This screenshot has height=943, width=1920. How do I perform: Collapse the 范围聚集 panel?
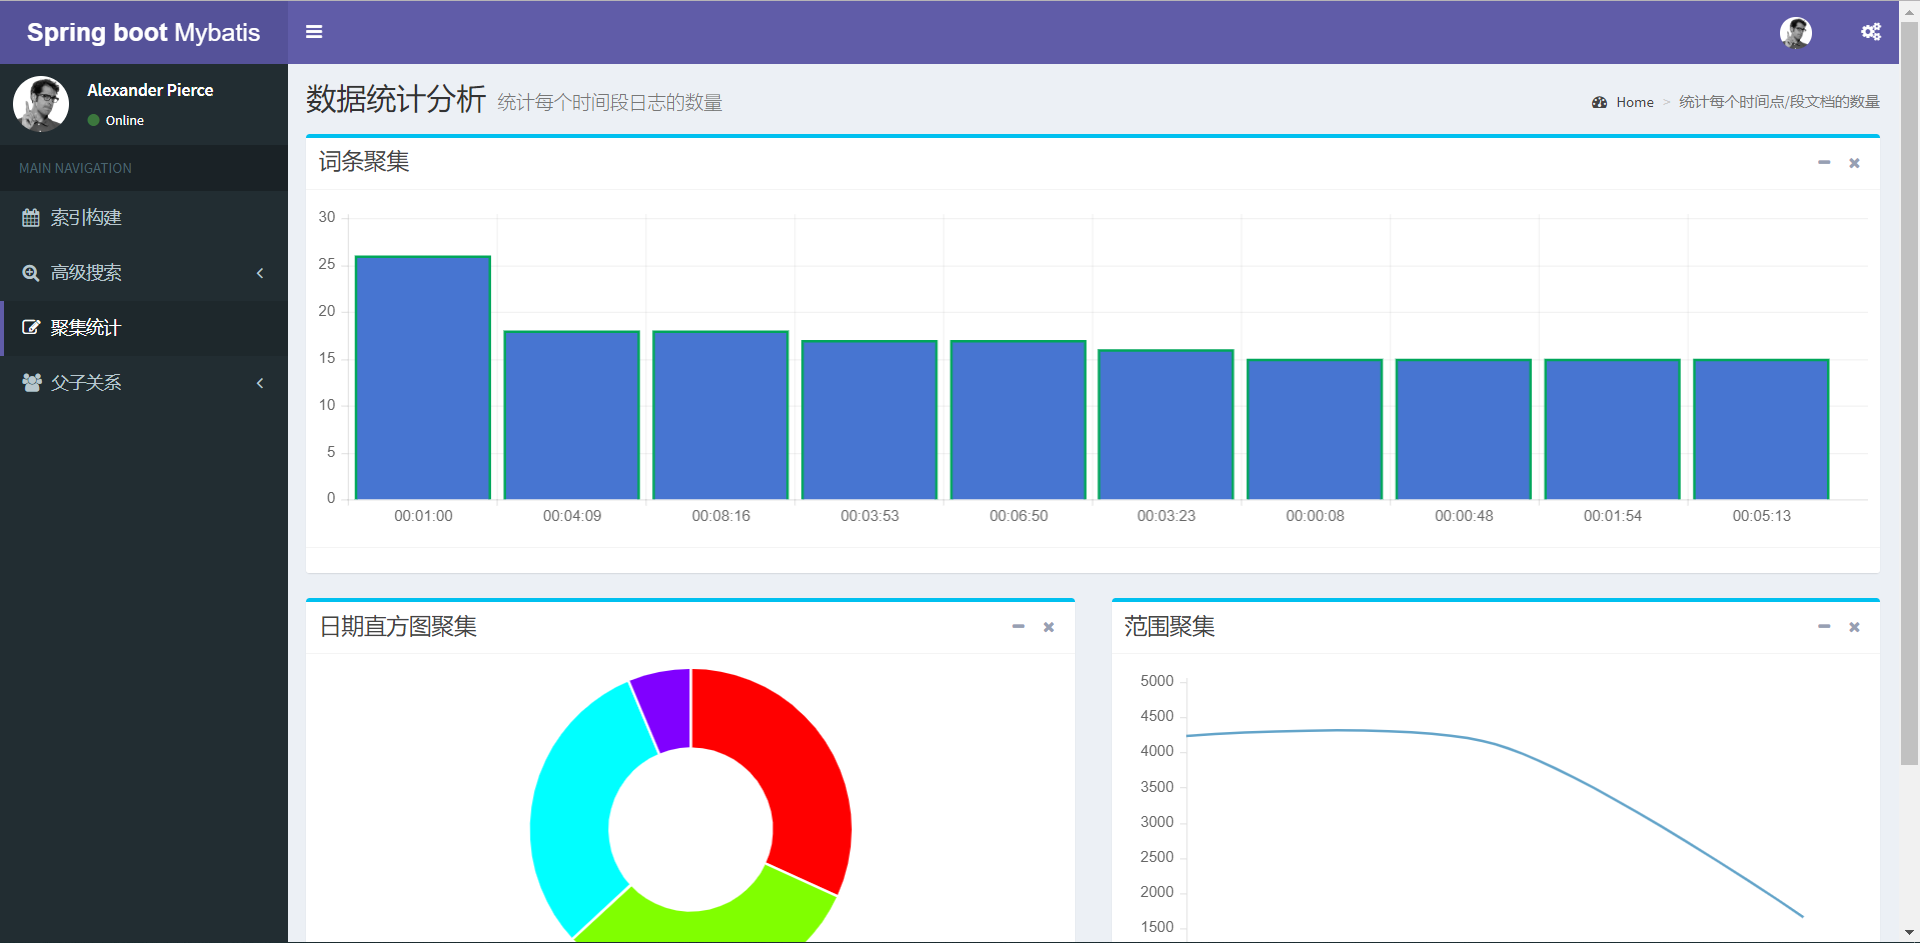[1824, 626]
